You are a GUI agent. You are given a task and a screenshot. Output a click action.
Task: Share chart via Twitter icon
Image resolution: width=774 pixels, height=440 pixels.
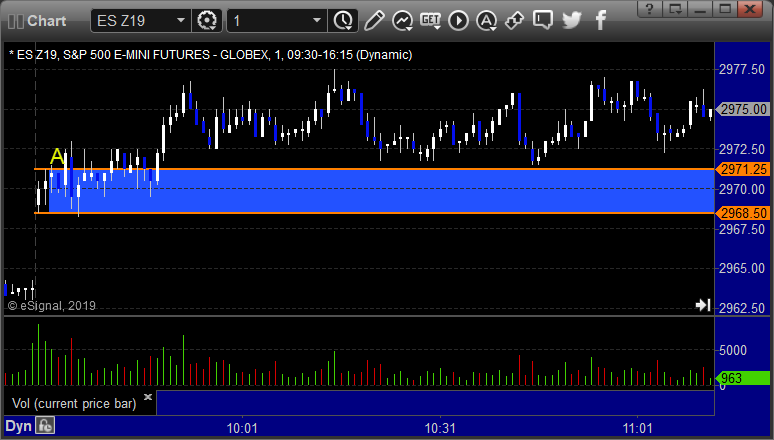tap(572, 20)
